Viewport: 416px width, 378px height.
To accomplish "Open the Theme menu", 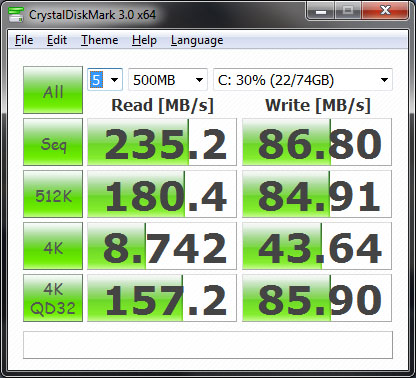I will click(x=100, y=40).
